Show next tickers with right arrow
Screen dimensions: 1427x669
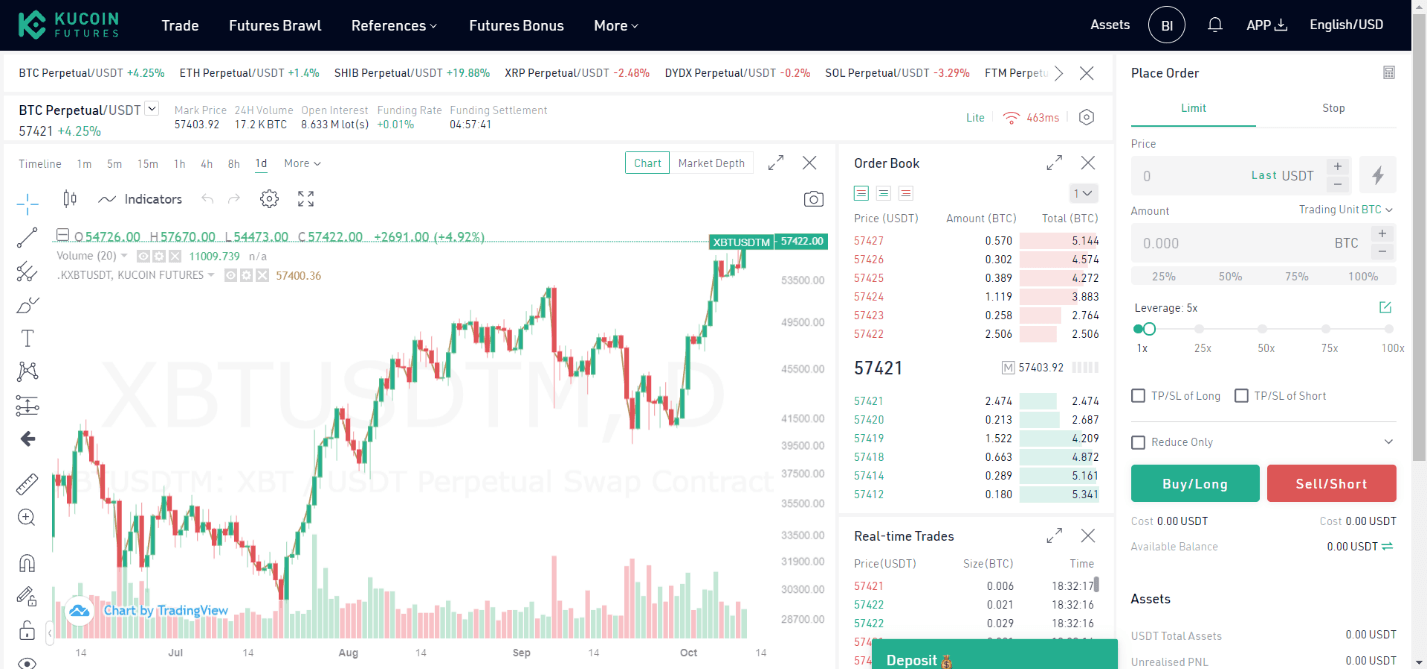pyautogui.click(x=1059, y=73)
